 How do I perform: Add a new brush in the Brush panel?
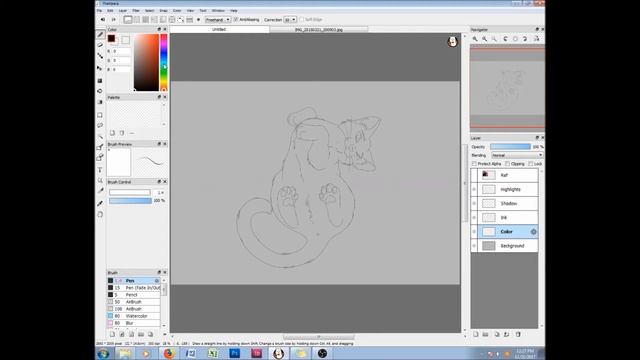click(x=112, y=334)
